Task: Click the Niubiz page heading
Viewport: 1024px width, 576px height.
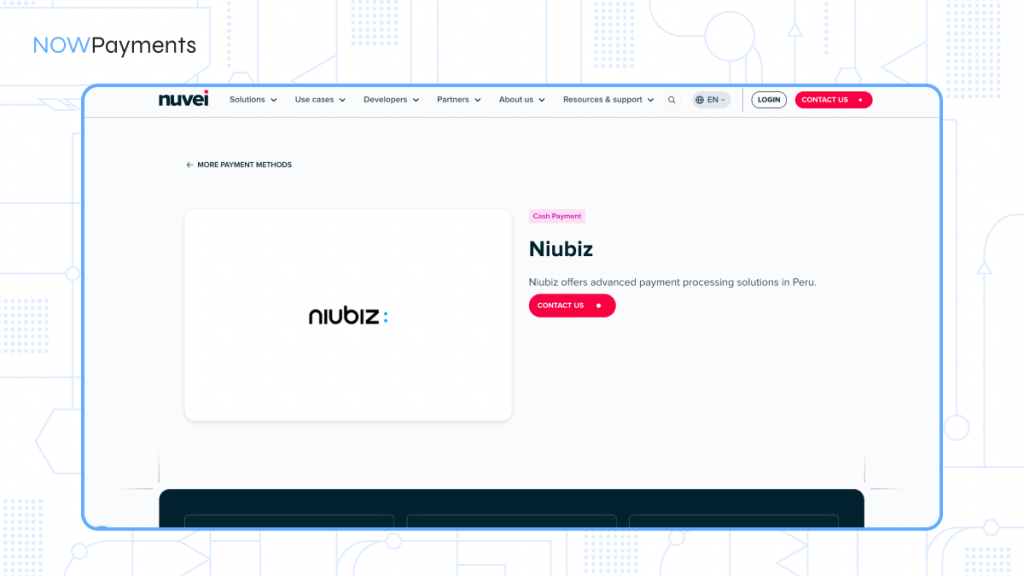Action: pyautogui.click(x=561, y=249)
